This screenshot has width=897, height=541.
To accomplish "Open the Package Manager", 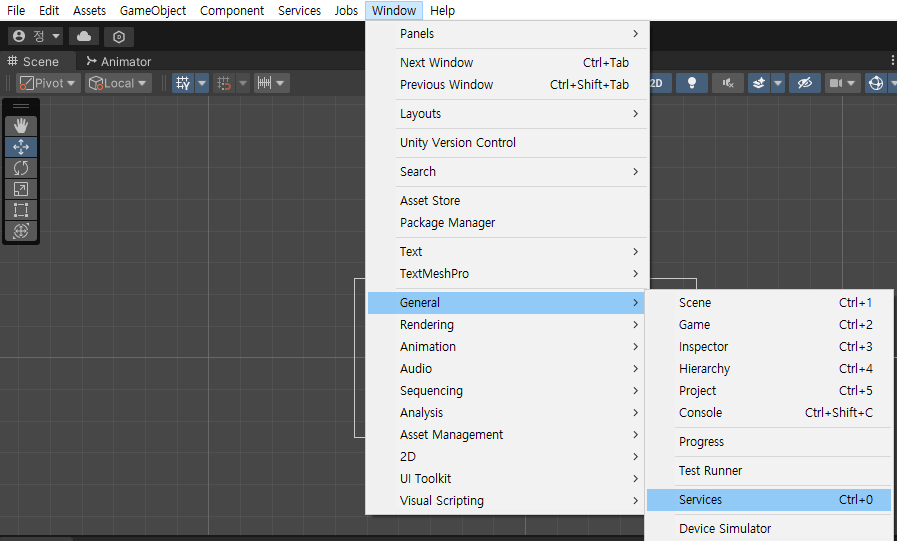I will pyautogui.click(x=507, y=223).
